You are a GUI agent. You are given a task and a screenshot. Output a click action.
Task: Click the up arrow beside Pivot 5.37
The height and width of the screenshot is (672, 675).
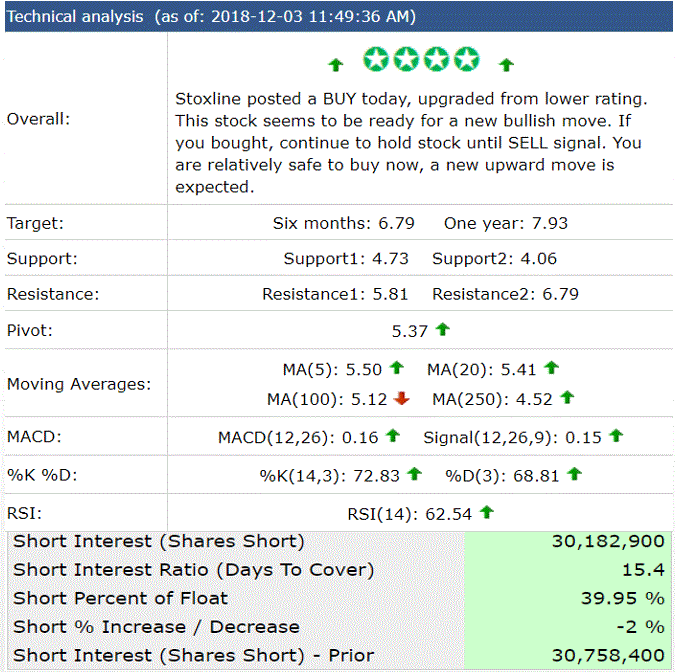point(443,329)
